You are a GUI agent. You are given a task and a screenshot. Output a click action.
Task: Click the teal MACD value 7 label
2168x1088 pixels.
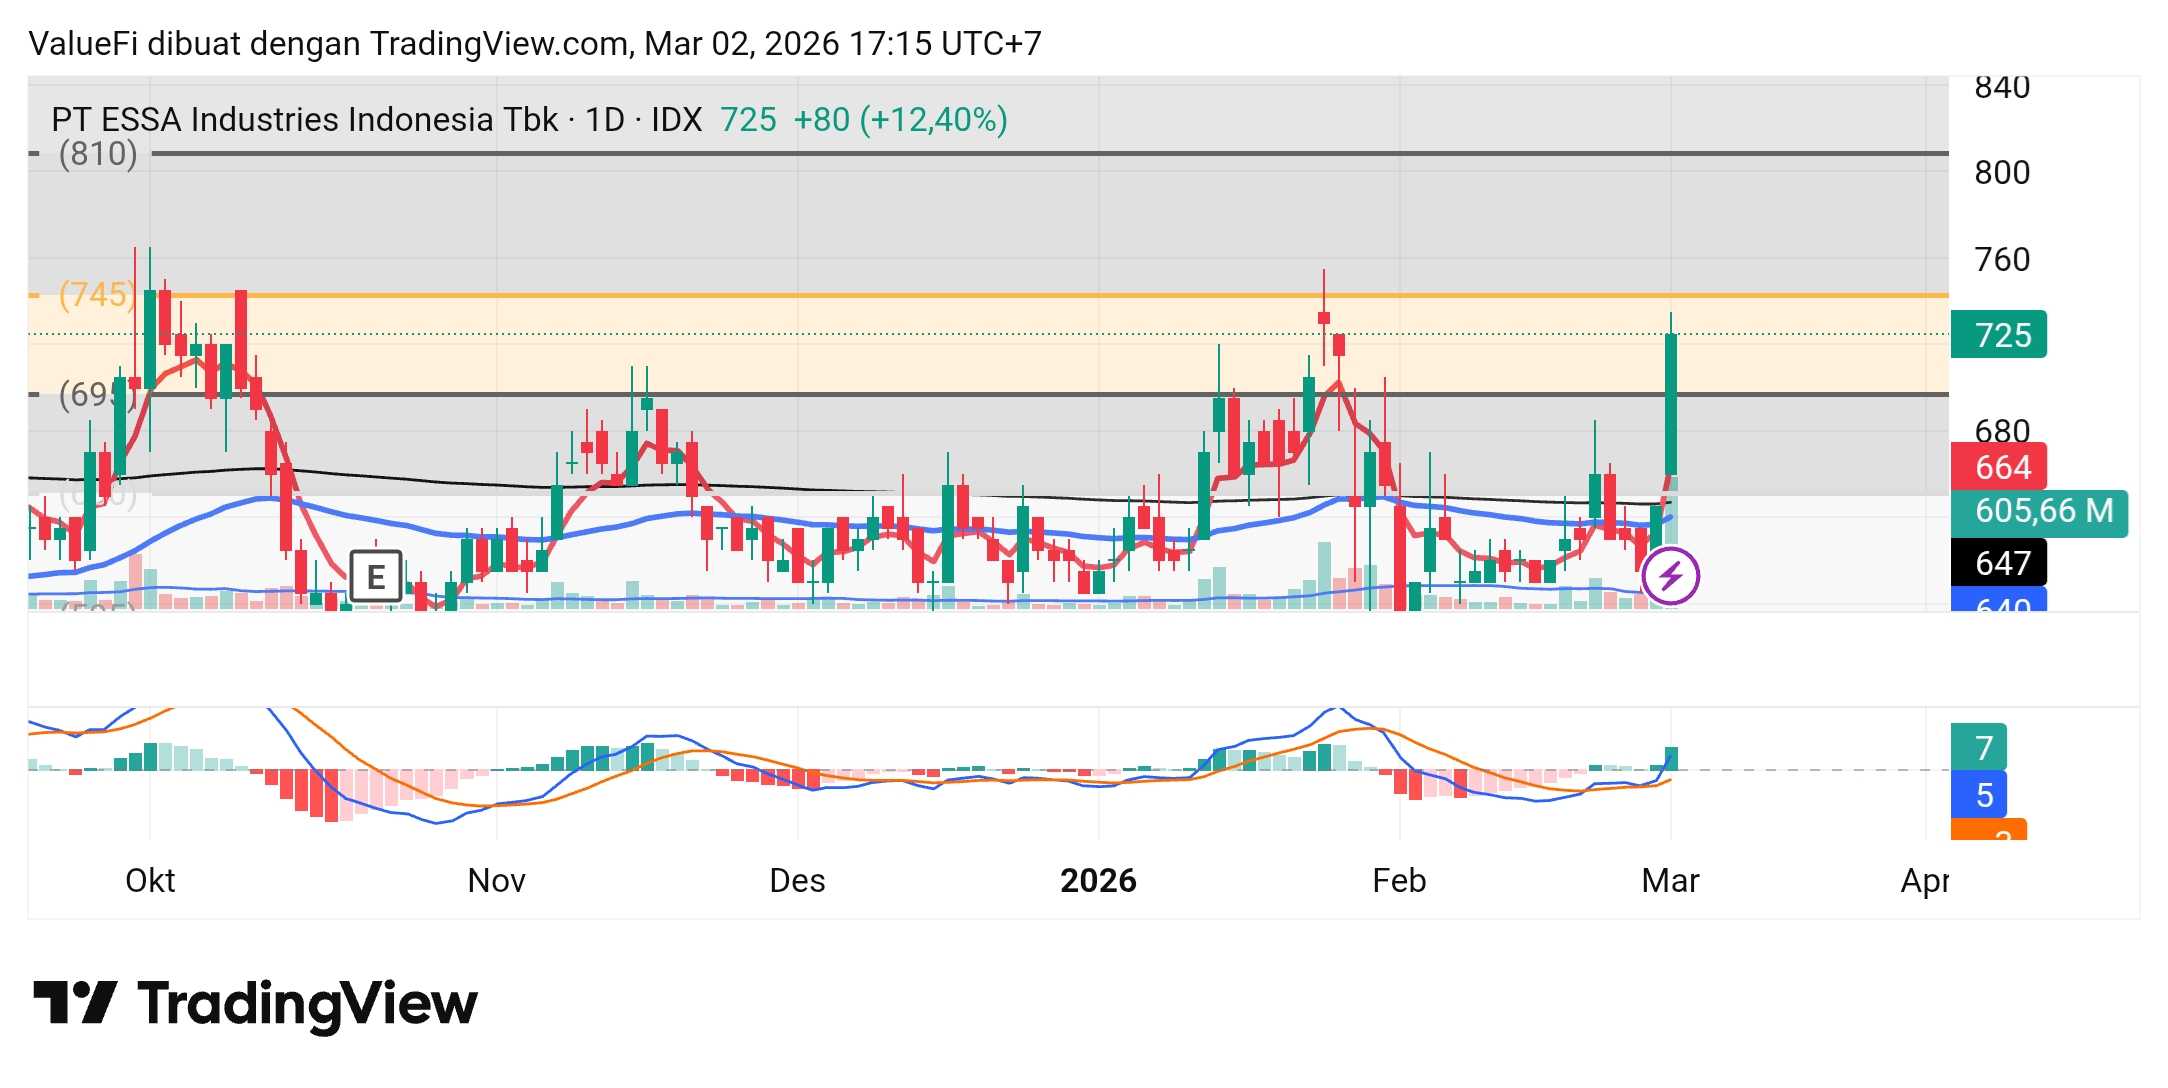pos(1978,747)
